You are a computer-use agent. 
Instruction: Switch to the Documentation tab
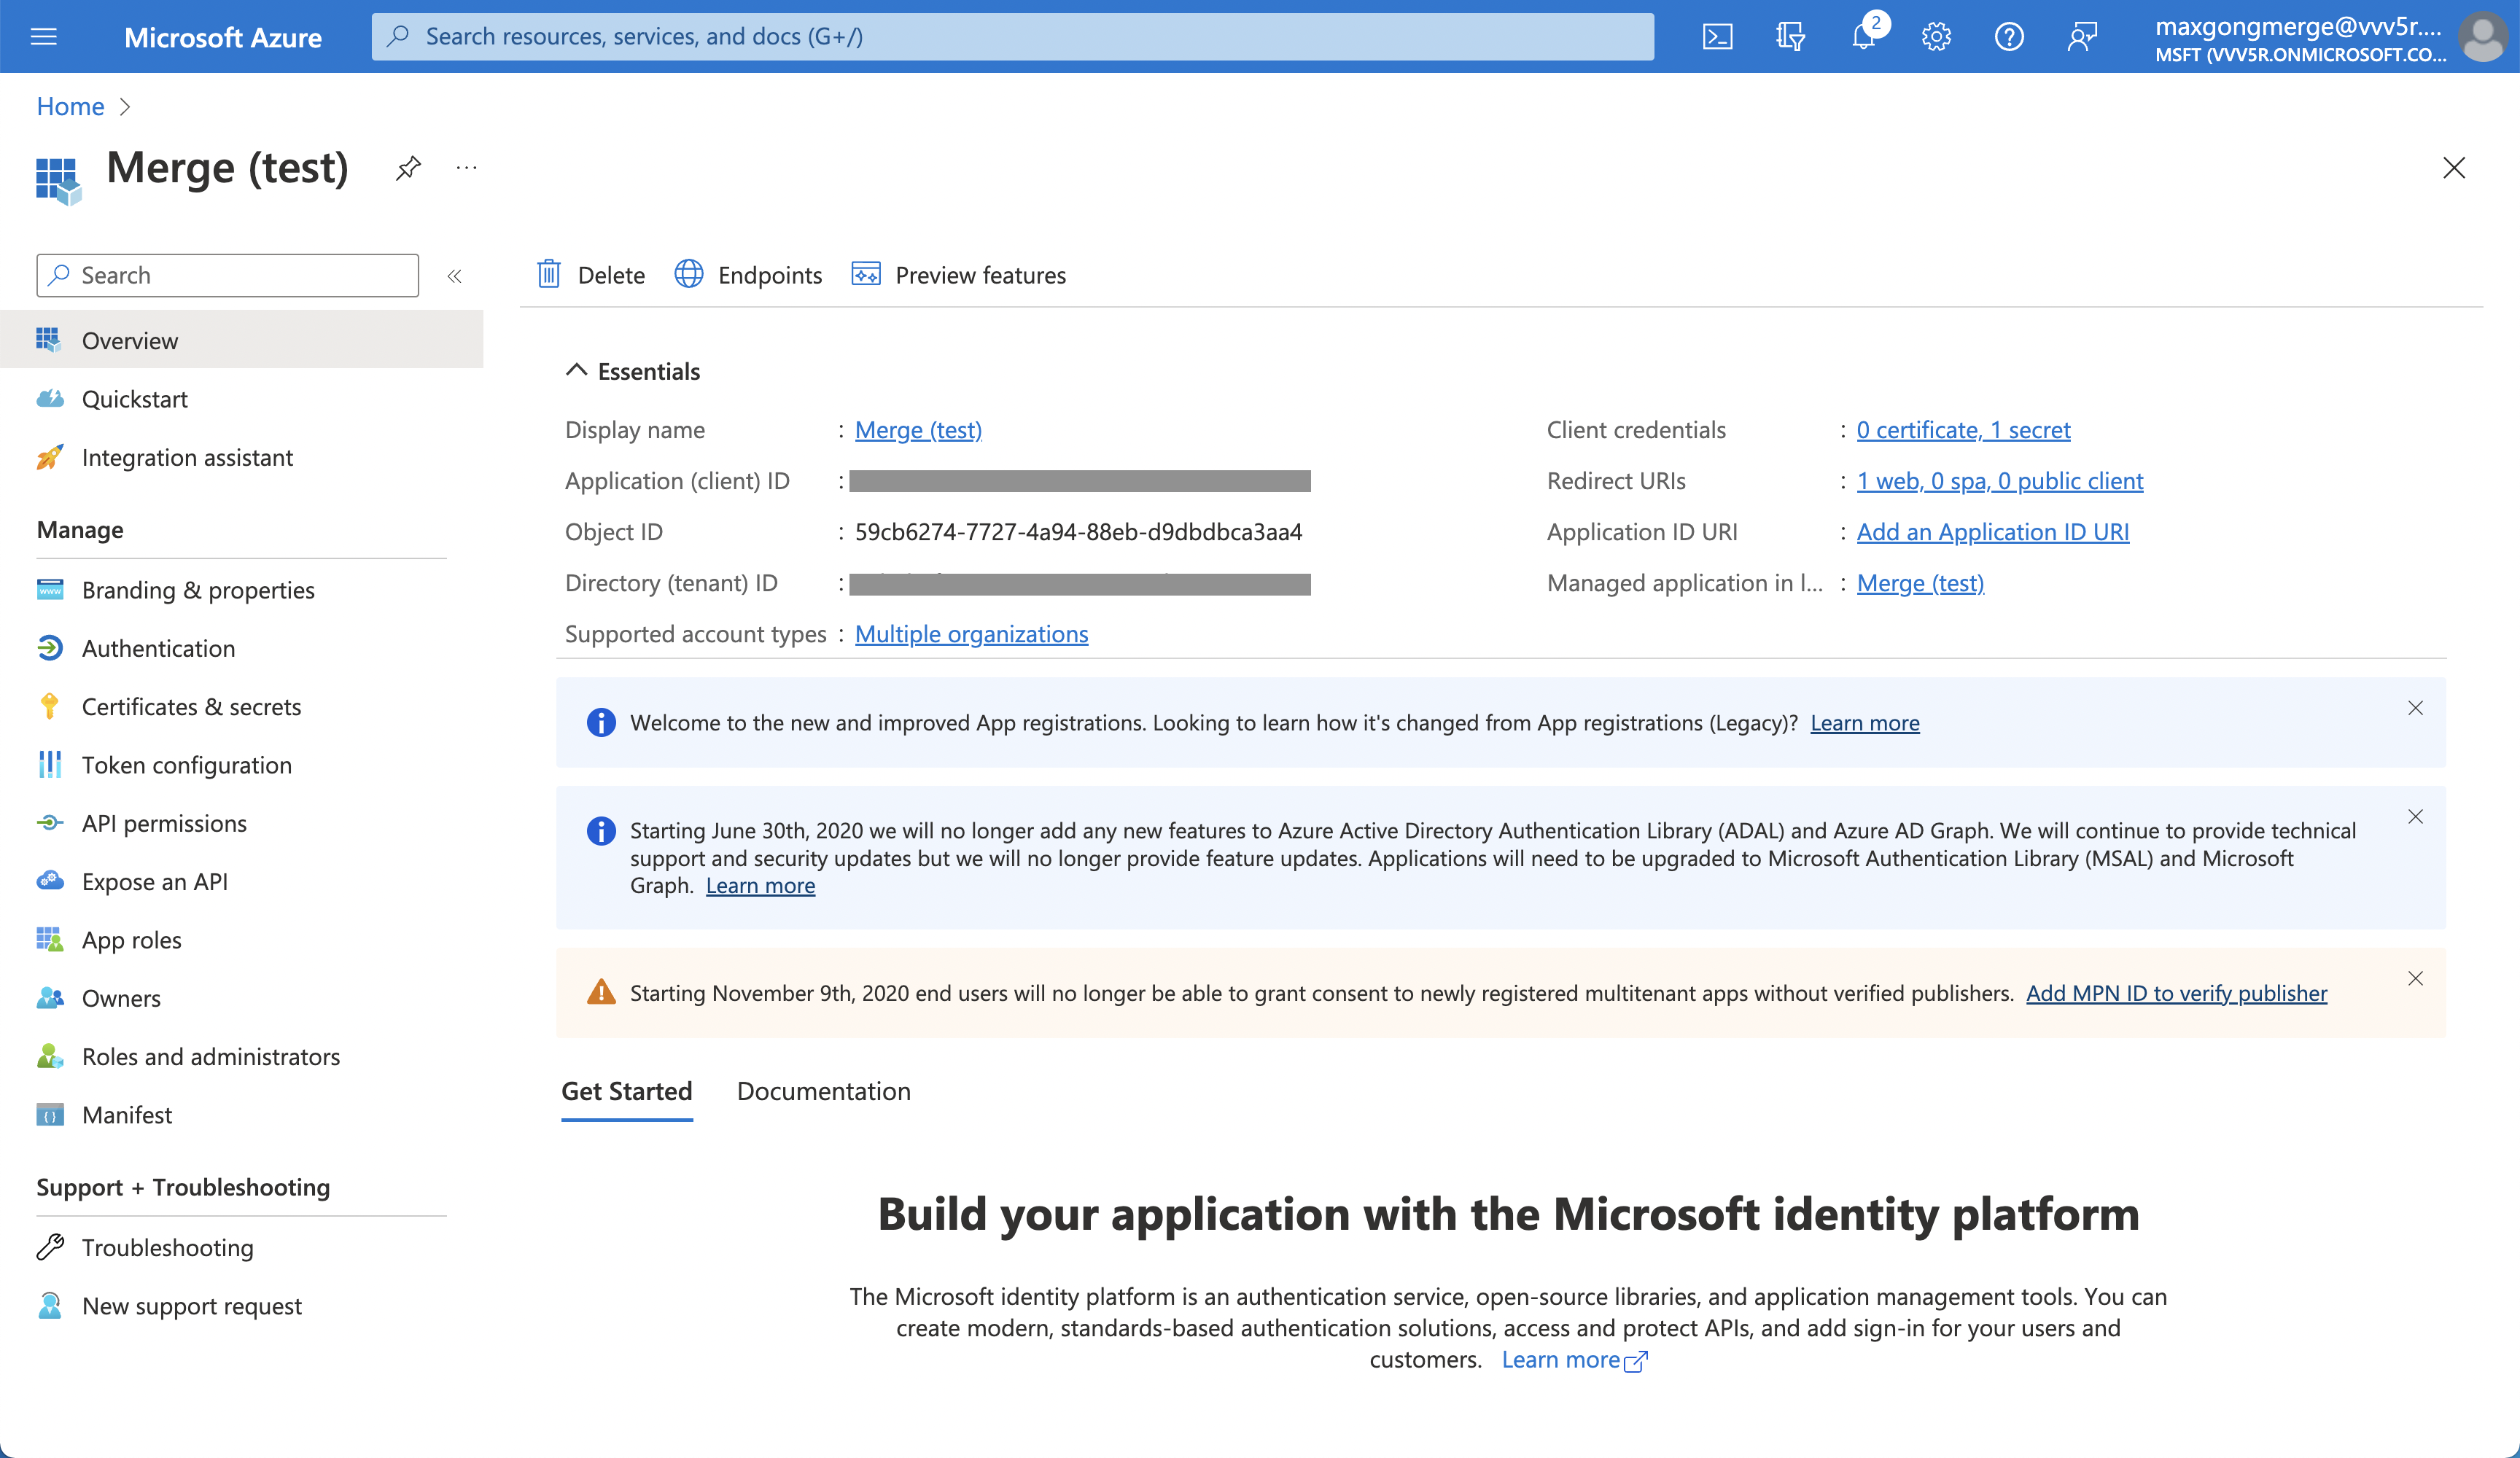click(823, 1091)
